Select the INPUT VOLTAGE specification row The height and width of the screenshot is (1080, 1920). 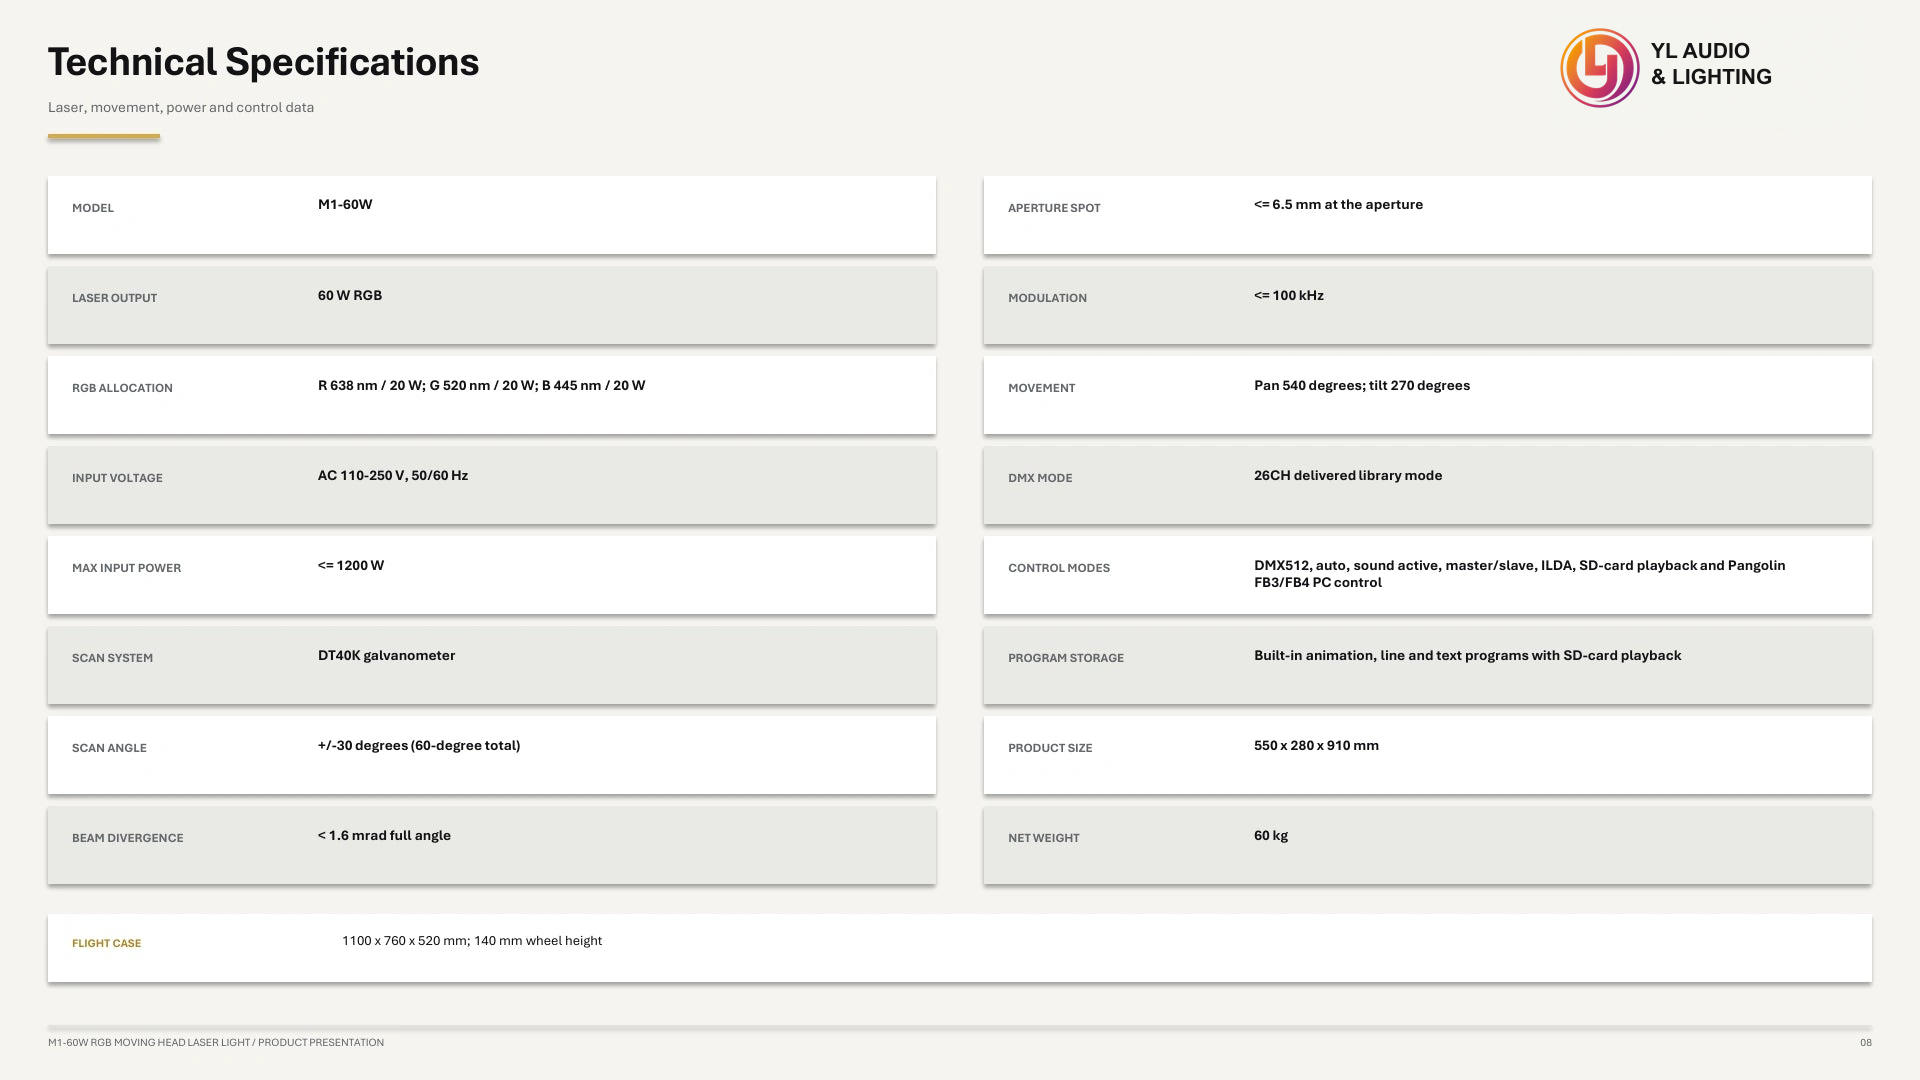click(492, 485)
